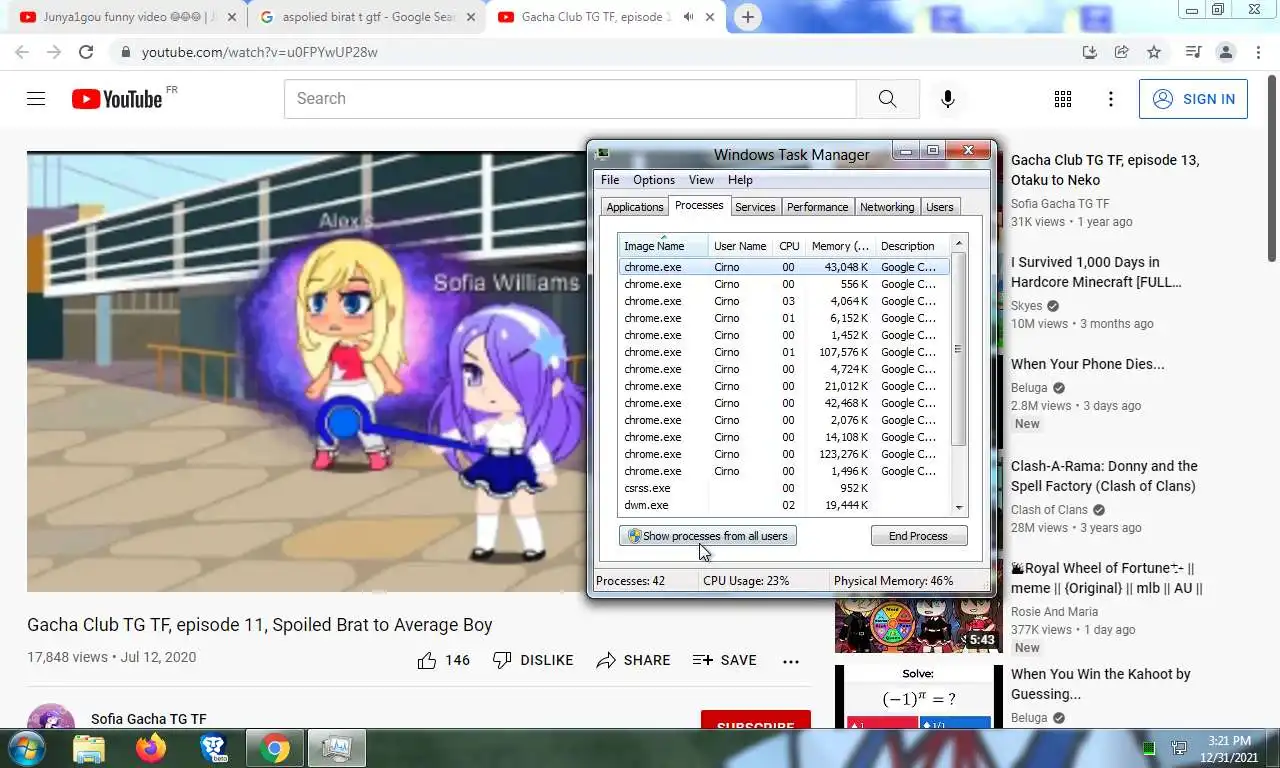
Task: Click the install app icon in address bar
Action: tap(1090, 52)
